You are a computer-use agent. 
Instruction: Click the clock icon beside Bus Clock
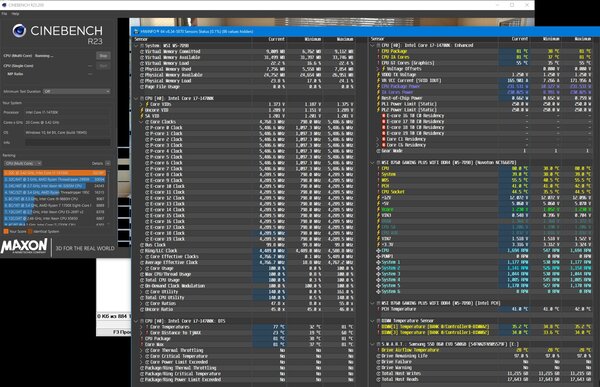[x=142, y=245]
